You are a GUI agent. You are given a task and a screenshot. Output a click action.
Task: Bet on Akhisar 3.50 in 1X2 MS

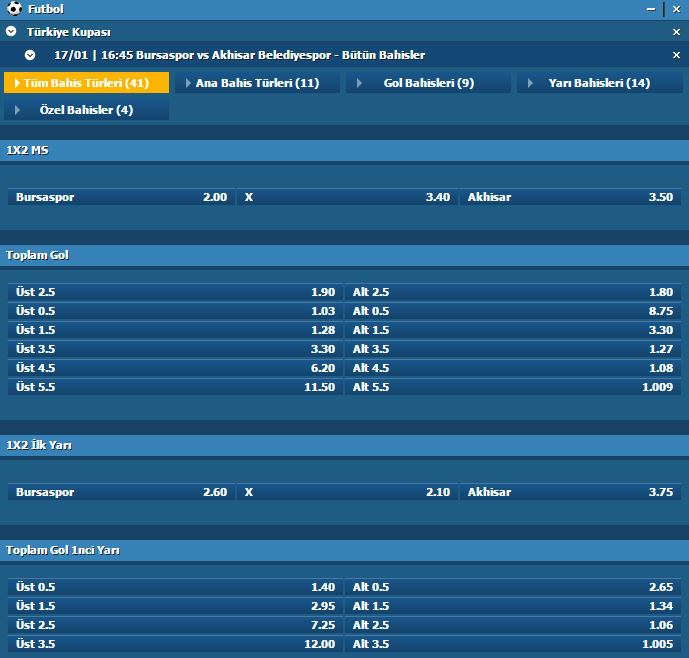click(570, 197)
